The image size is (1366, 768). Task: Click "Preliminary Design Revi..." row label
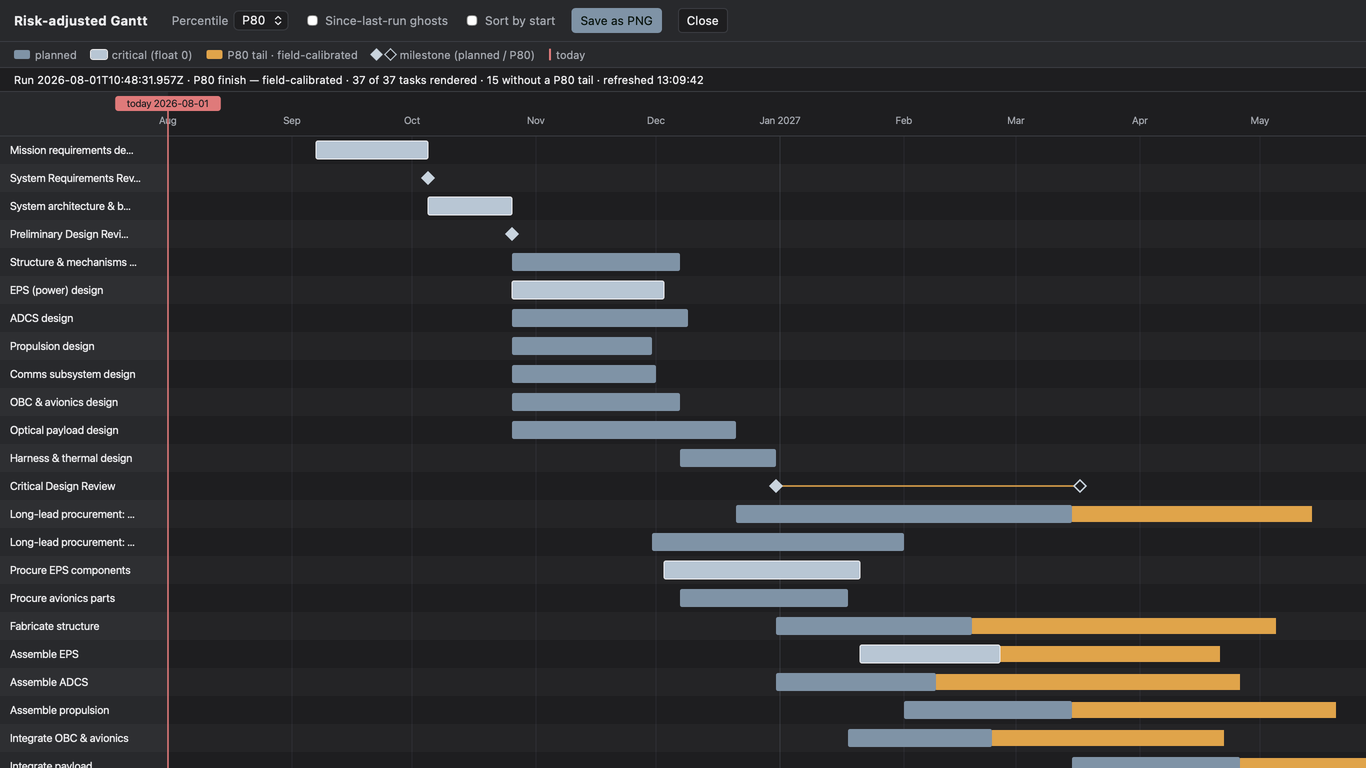pos(69,234)
